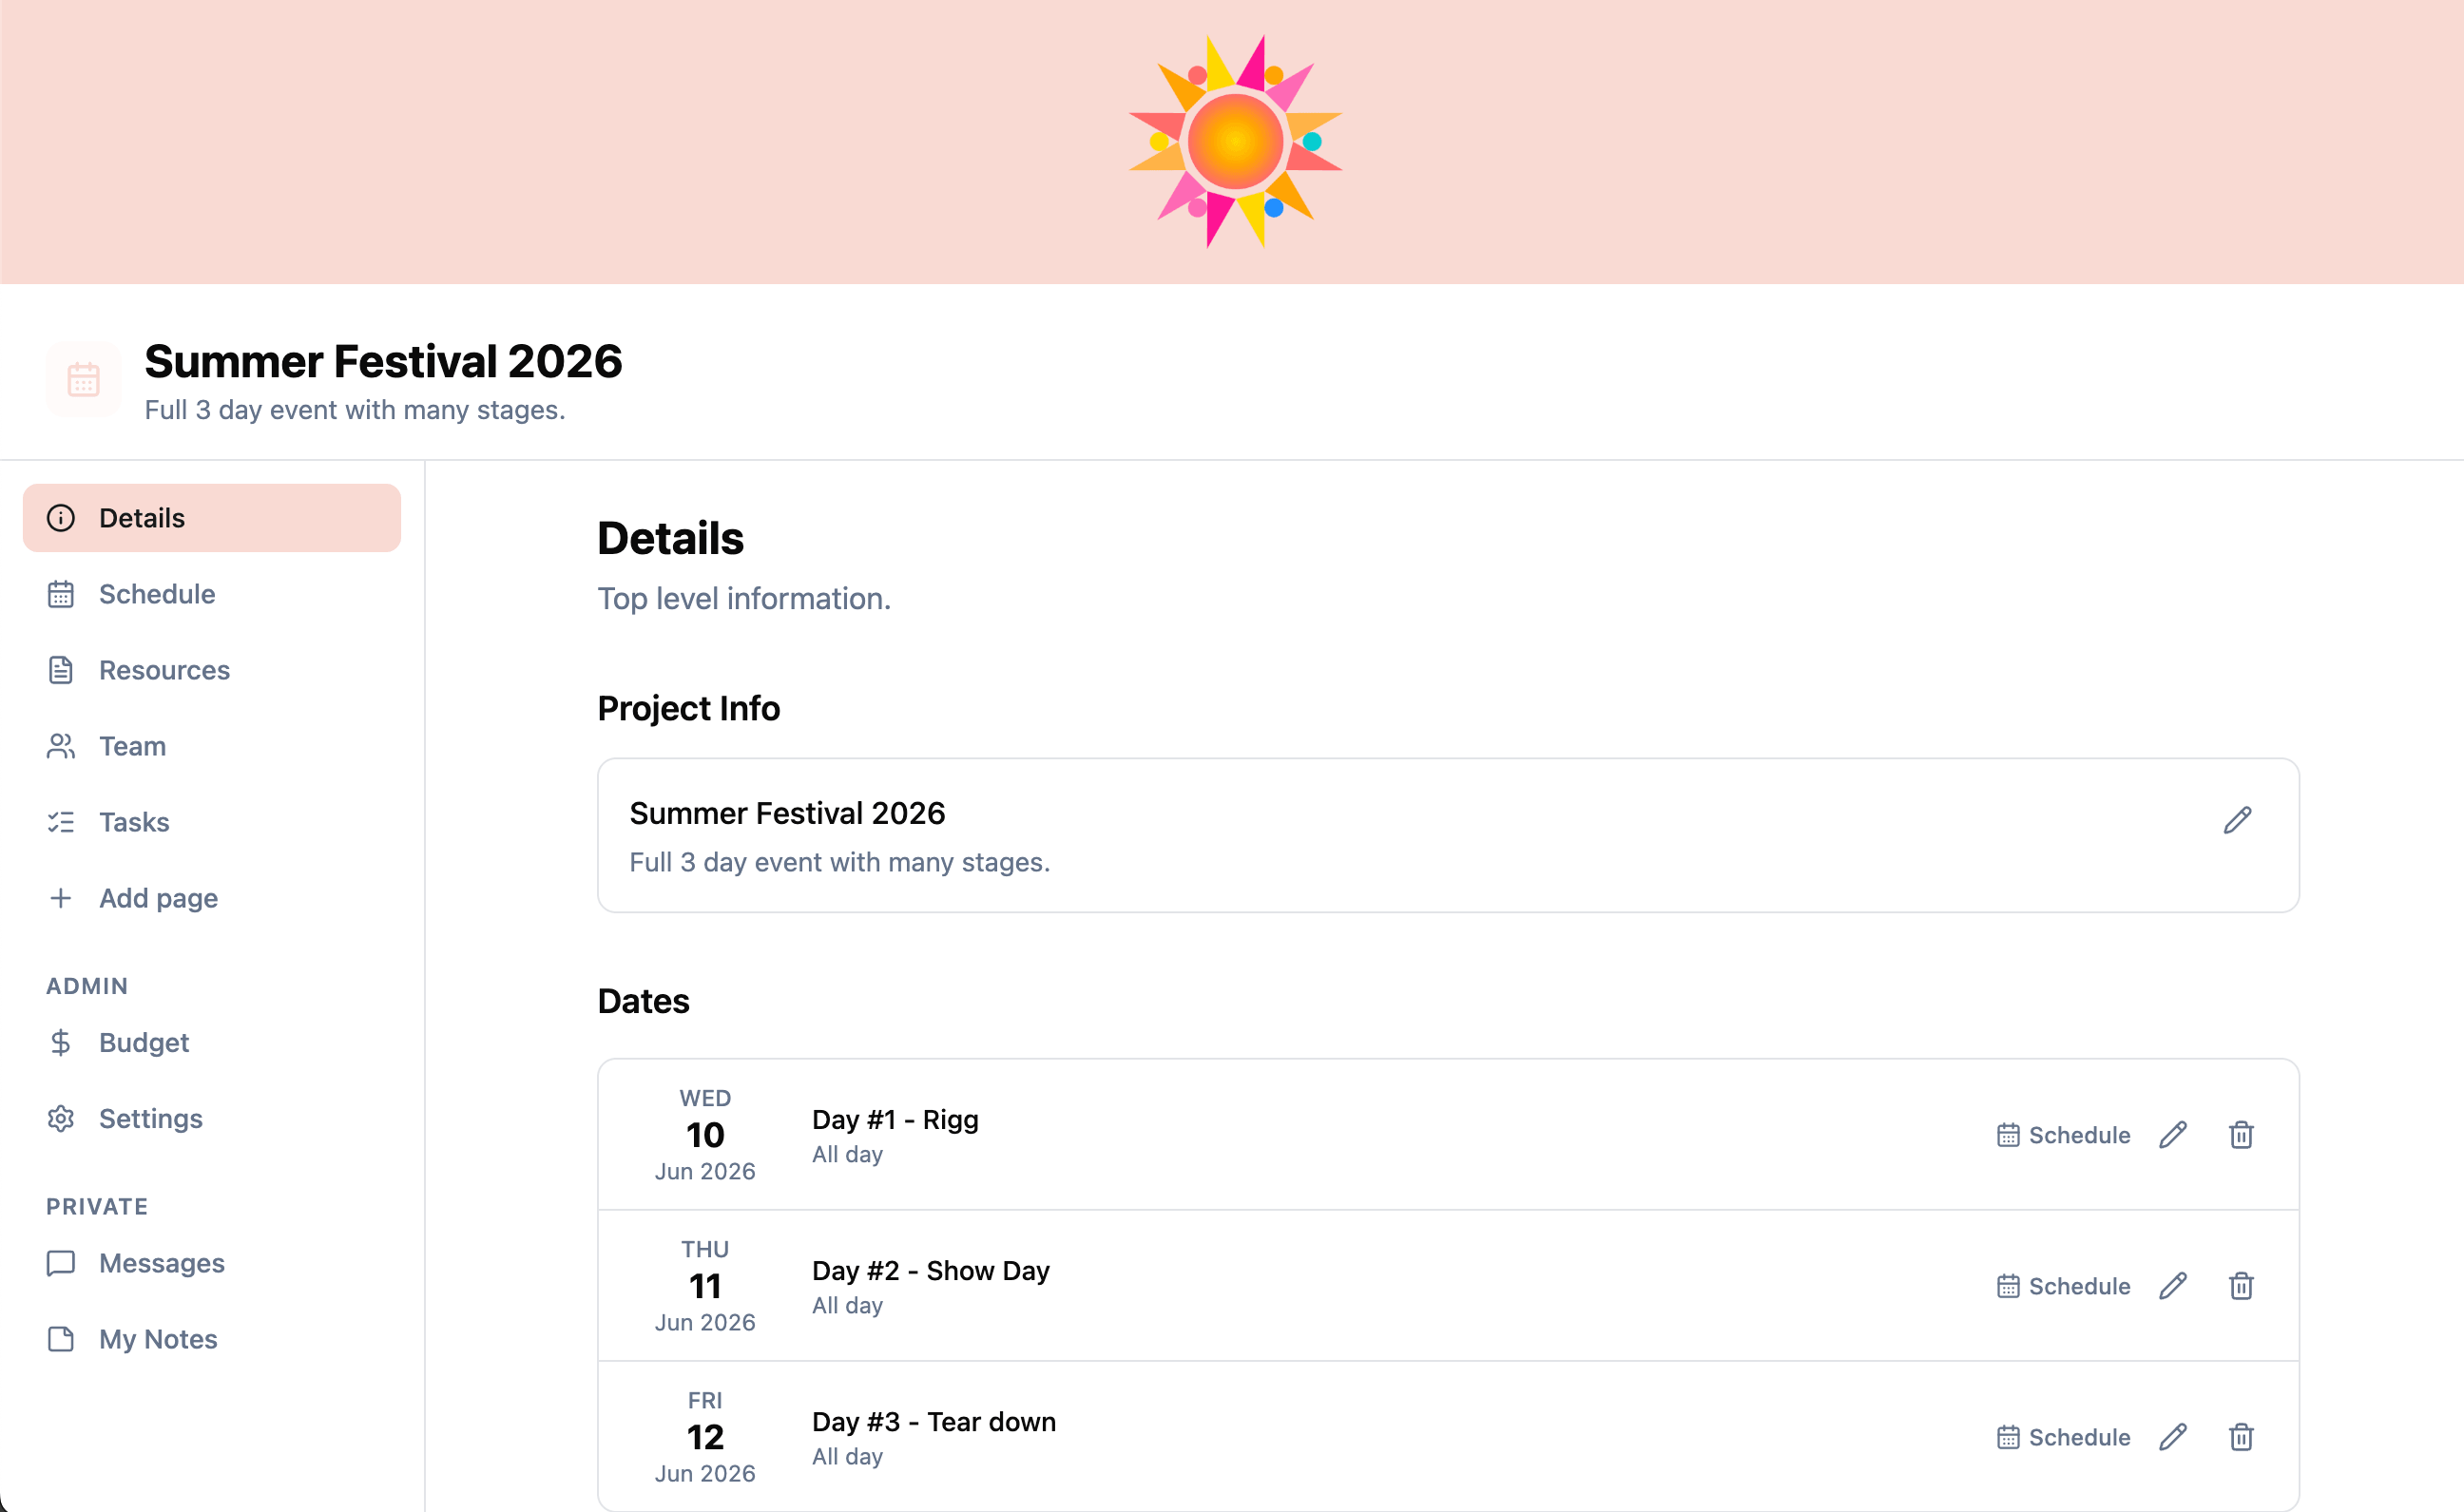Click the sun logo in the banner
This screenshot has width=2464, height=1512.
pos(1236,142)
